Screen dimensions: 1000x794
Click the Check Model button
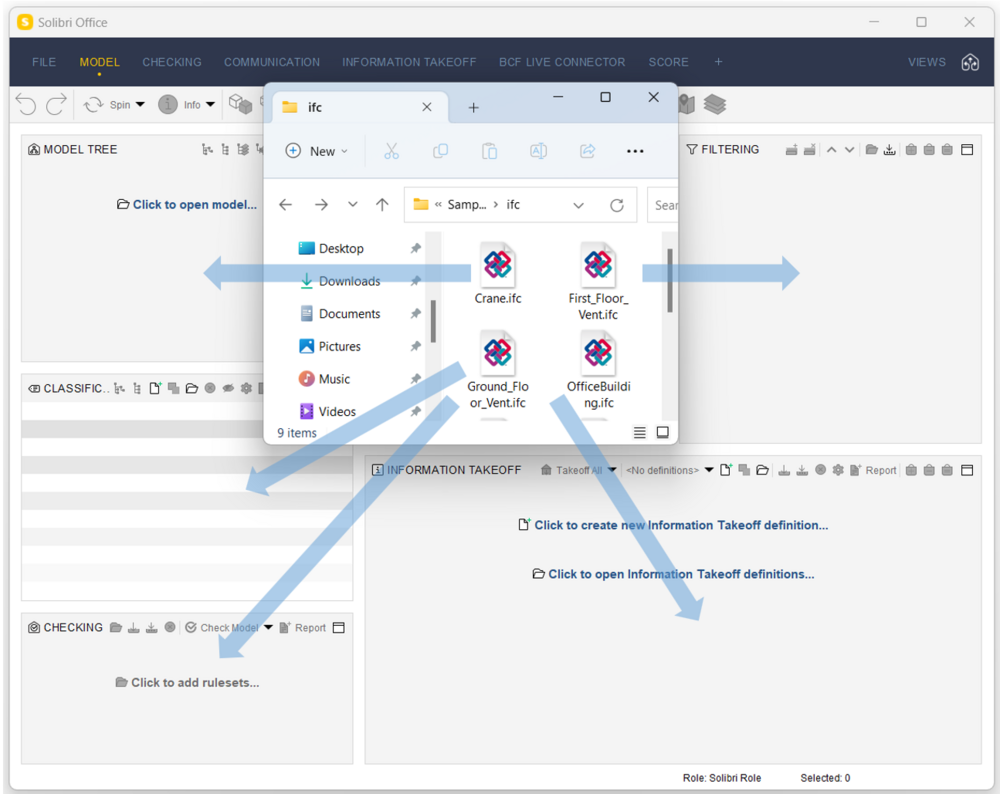point(222,628)
